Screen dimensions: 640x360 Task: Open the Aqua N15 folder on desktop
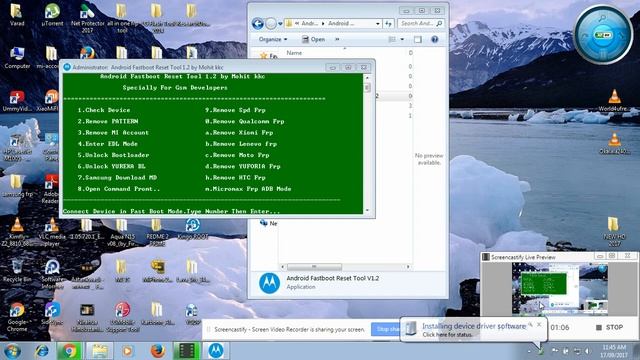122,232
